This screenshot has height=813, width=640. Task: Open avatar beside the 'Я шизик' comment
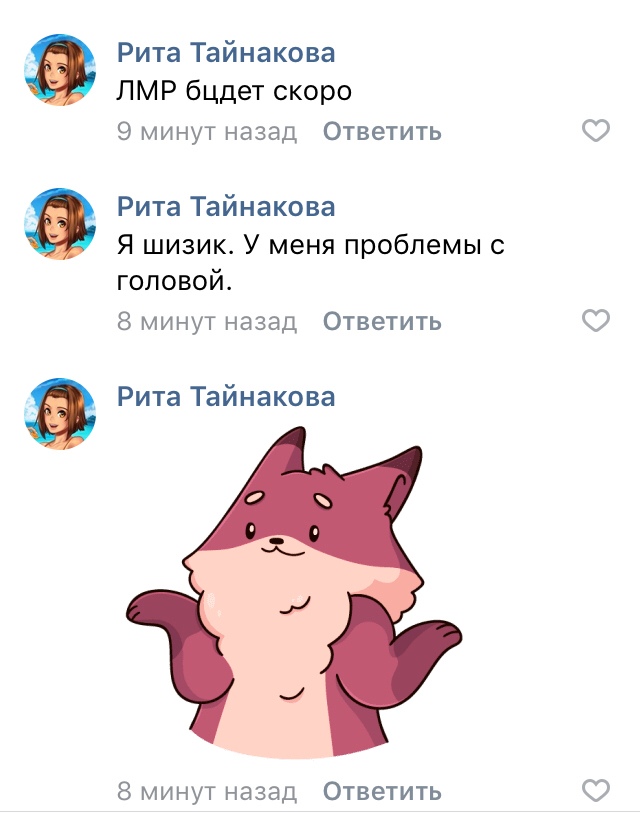[x=60, y=223]
